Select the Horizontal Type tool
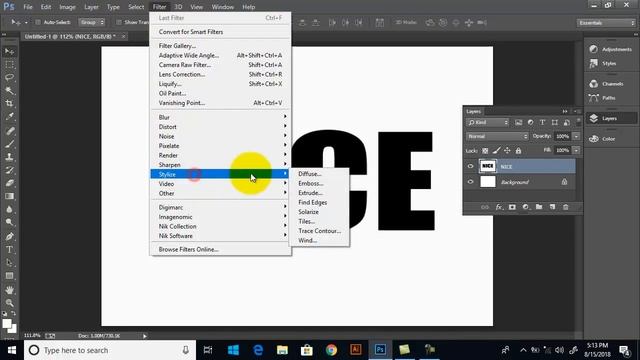This screenshot has height=360, width=640. (9, 249)
